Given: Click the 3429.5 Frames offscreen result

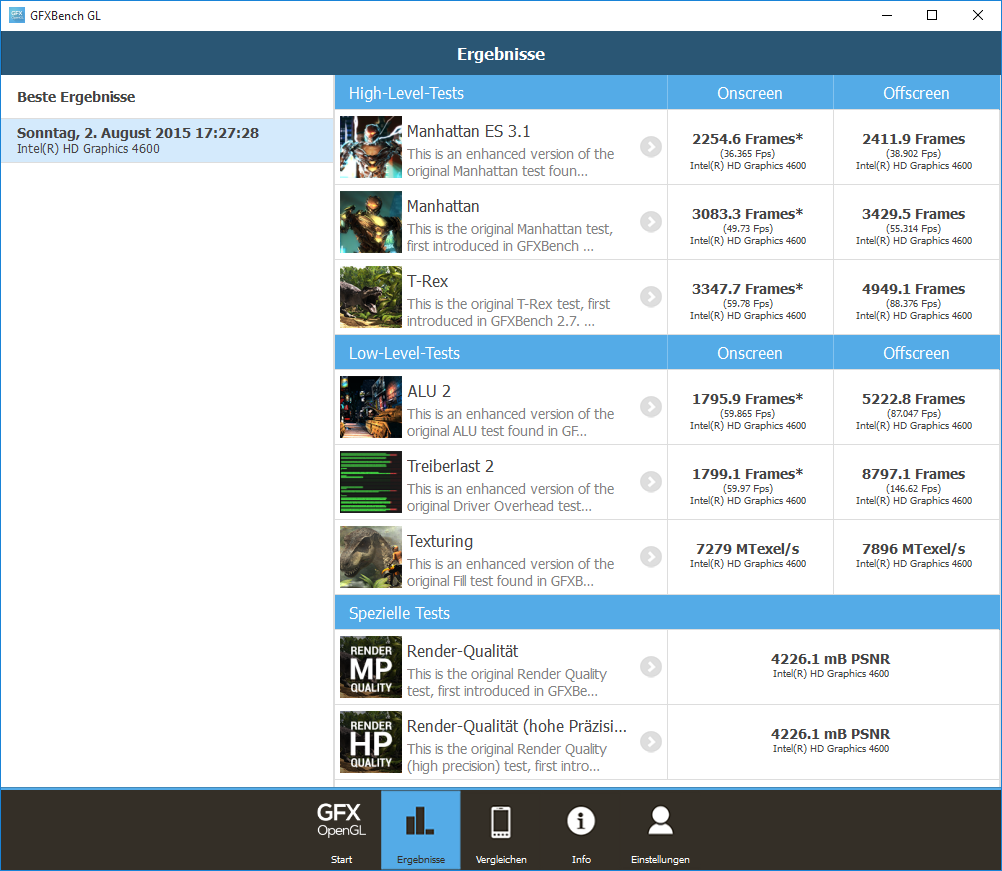Looking at the screenshot, I should pos(914,213).
